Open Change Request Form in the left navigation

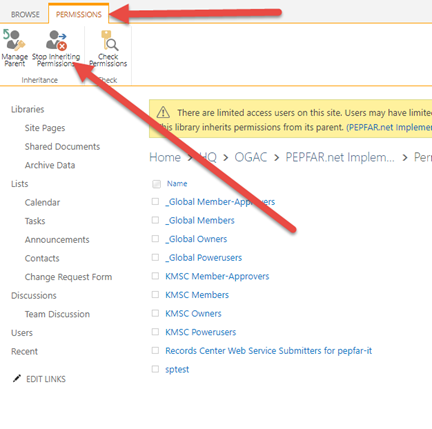[x=68, y=277]
